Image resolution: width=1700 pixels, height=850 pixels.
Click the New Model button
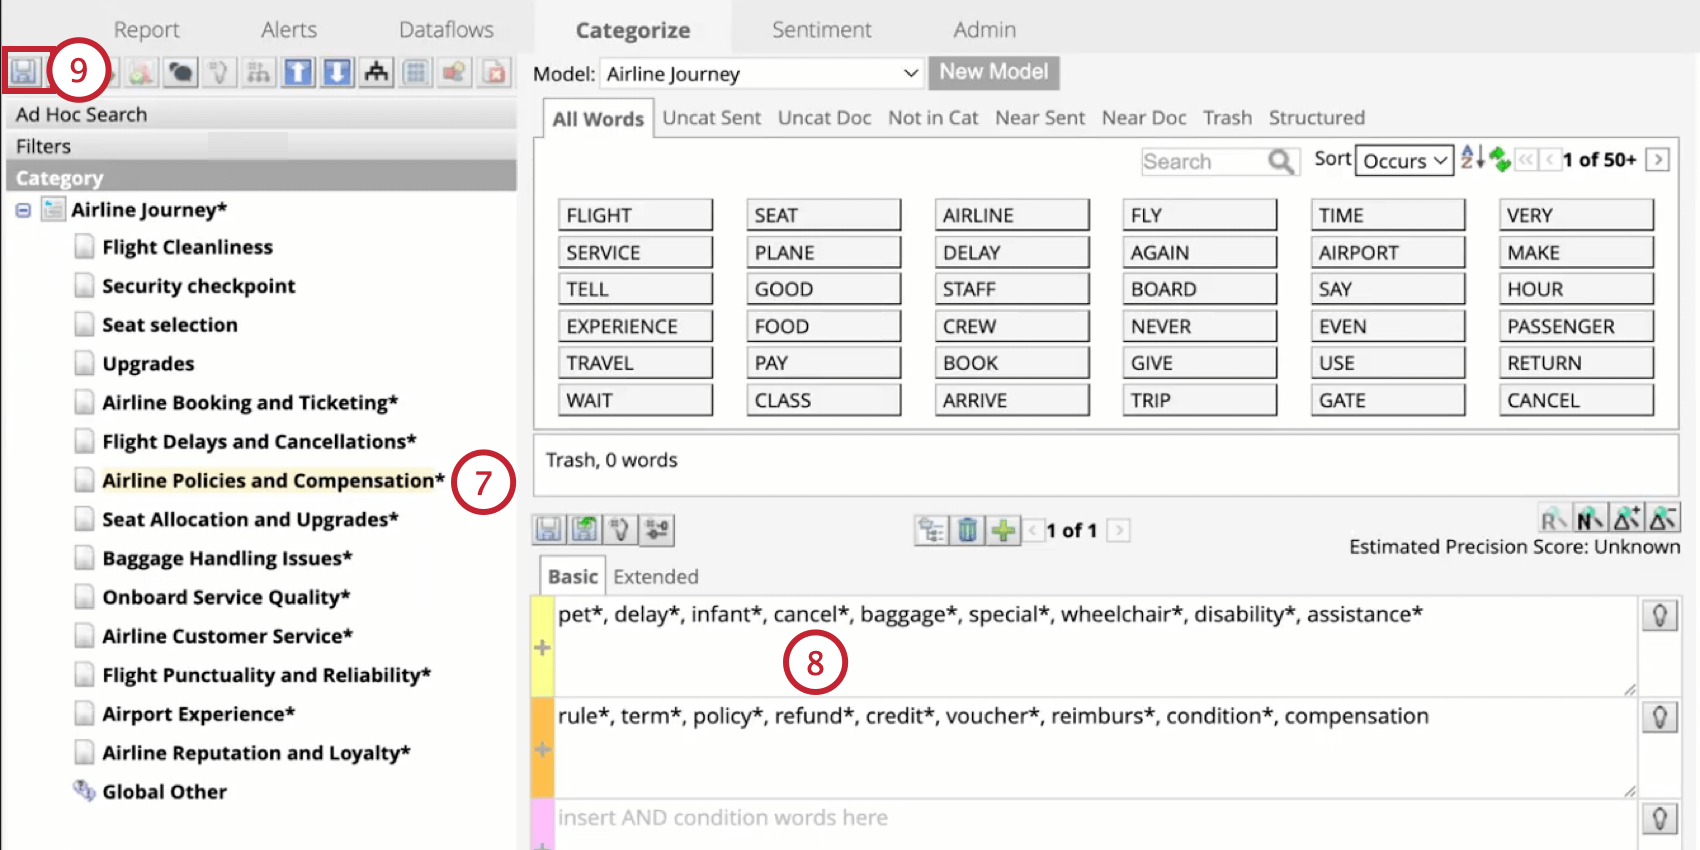(994, 72)
